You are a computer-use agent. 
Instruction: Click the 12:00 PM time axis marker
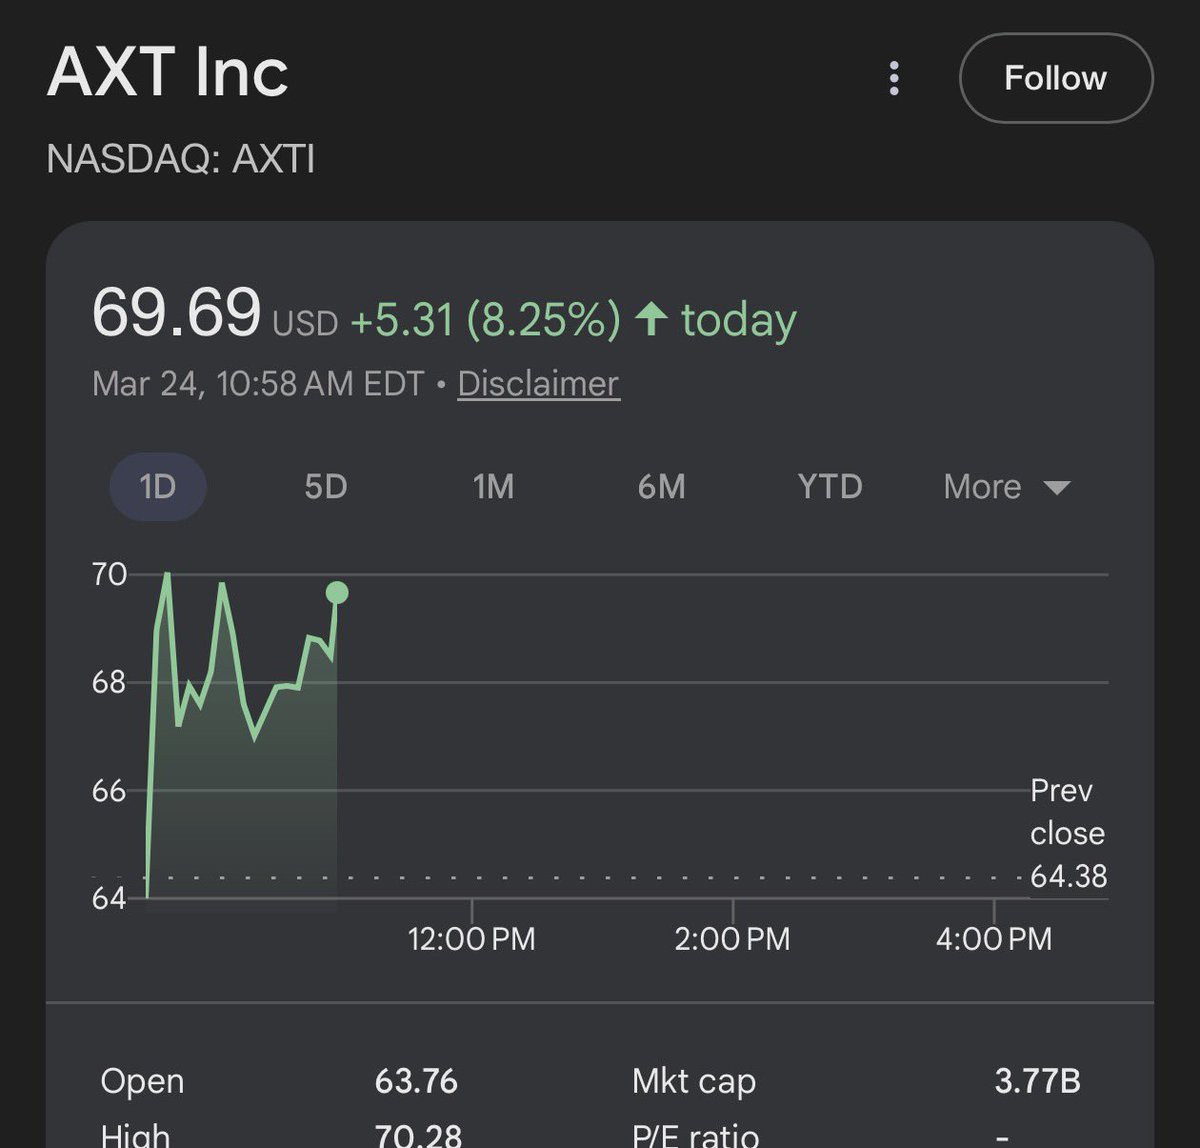[471, 939]
